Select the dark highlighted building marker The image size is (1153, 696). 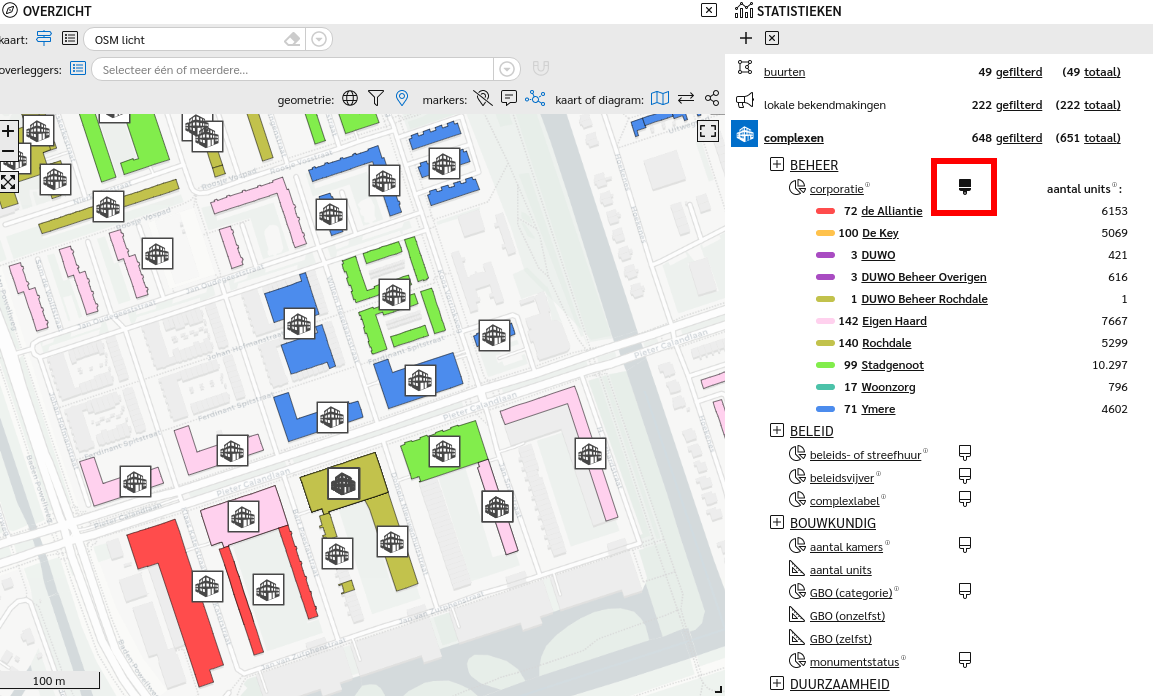coord(343,484)
